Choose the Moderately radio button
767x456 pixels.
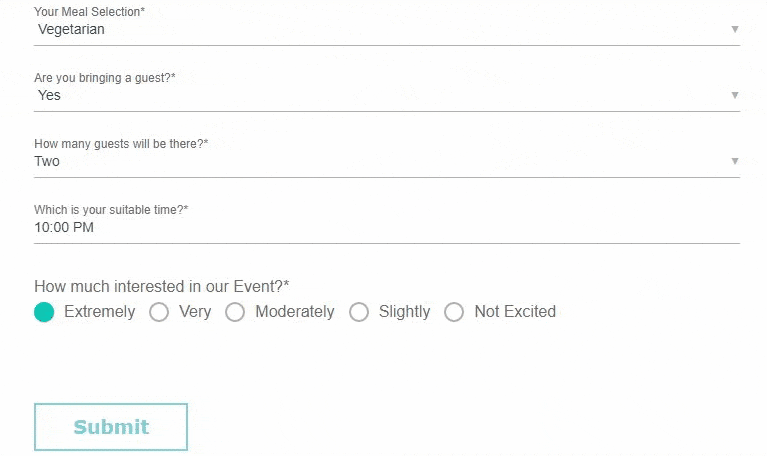point(235,312)
